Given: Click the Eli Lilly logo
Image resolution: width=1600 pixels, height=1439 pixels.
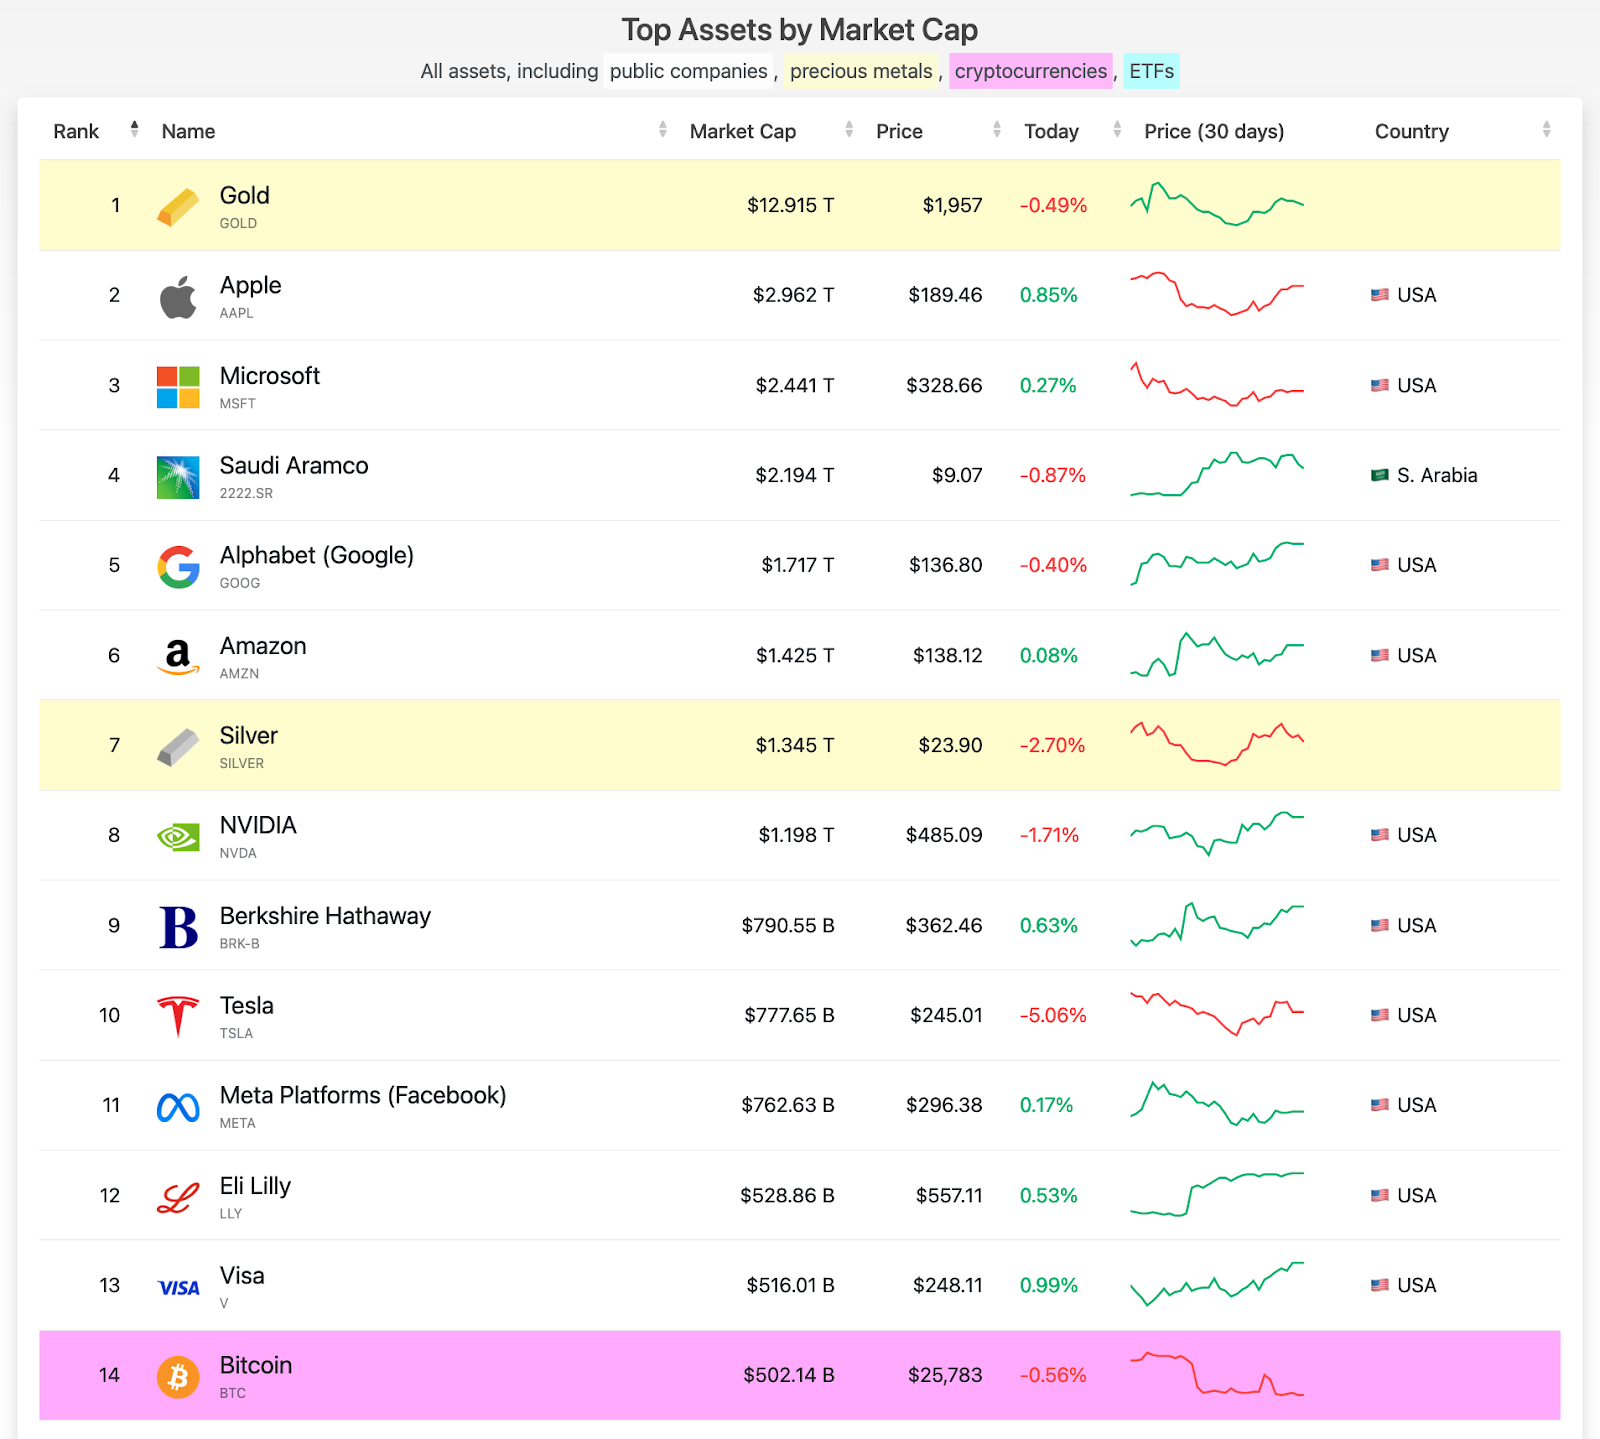Looking at the screenshot, I should [x=178, y=1197].
